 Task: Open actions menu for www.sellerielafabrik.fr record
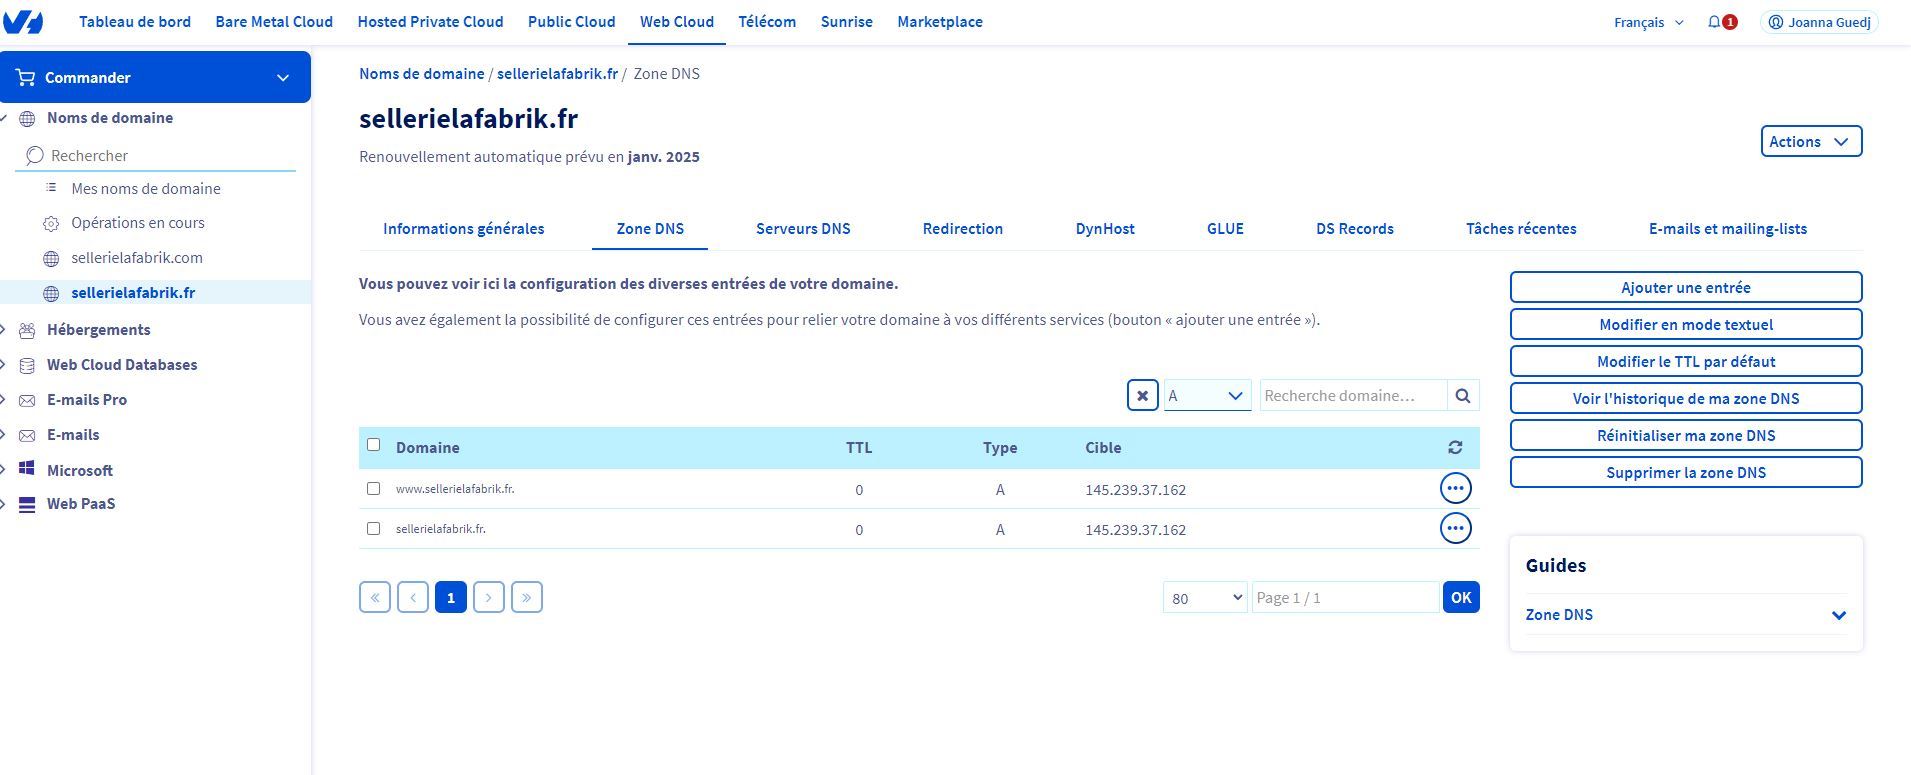click(x=1454, y=489)
